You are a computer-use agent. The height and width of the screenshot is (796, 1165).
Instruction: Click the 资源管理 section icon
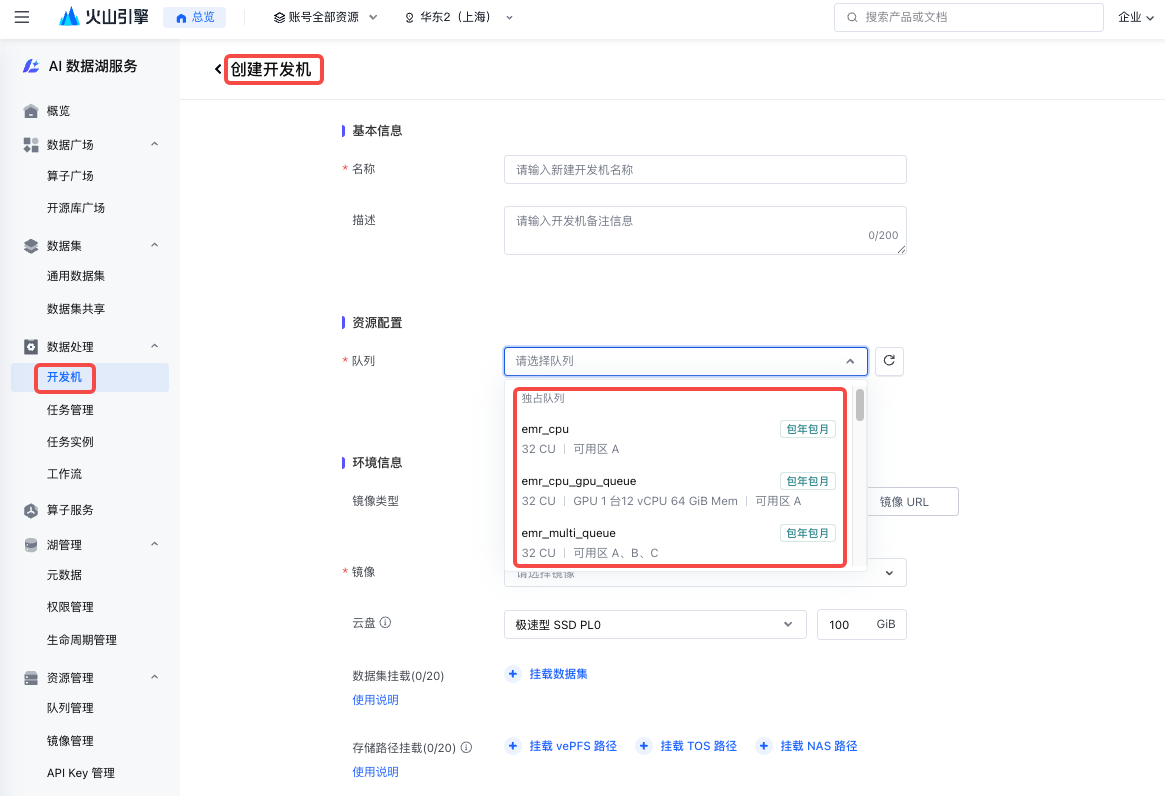coord(30,678)
